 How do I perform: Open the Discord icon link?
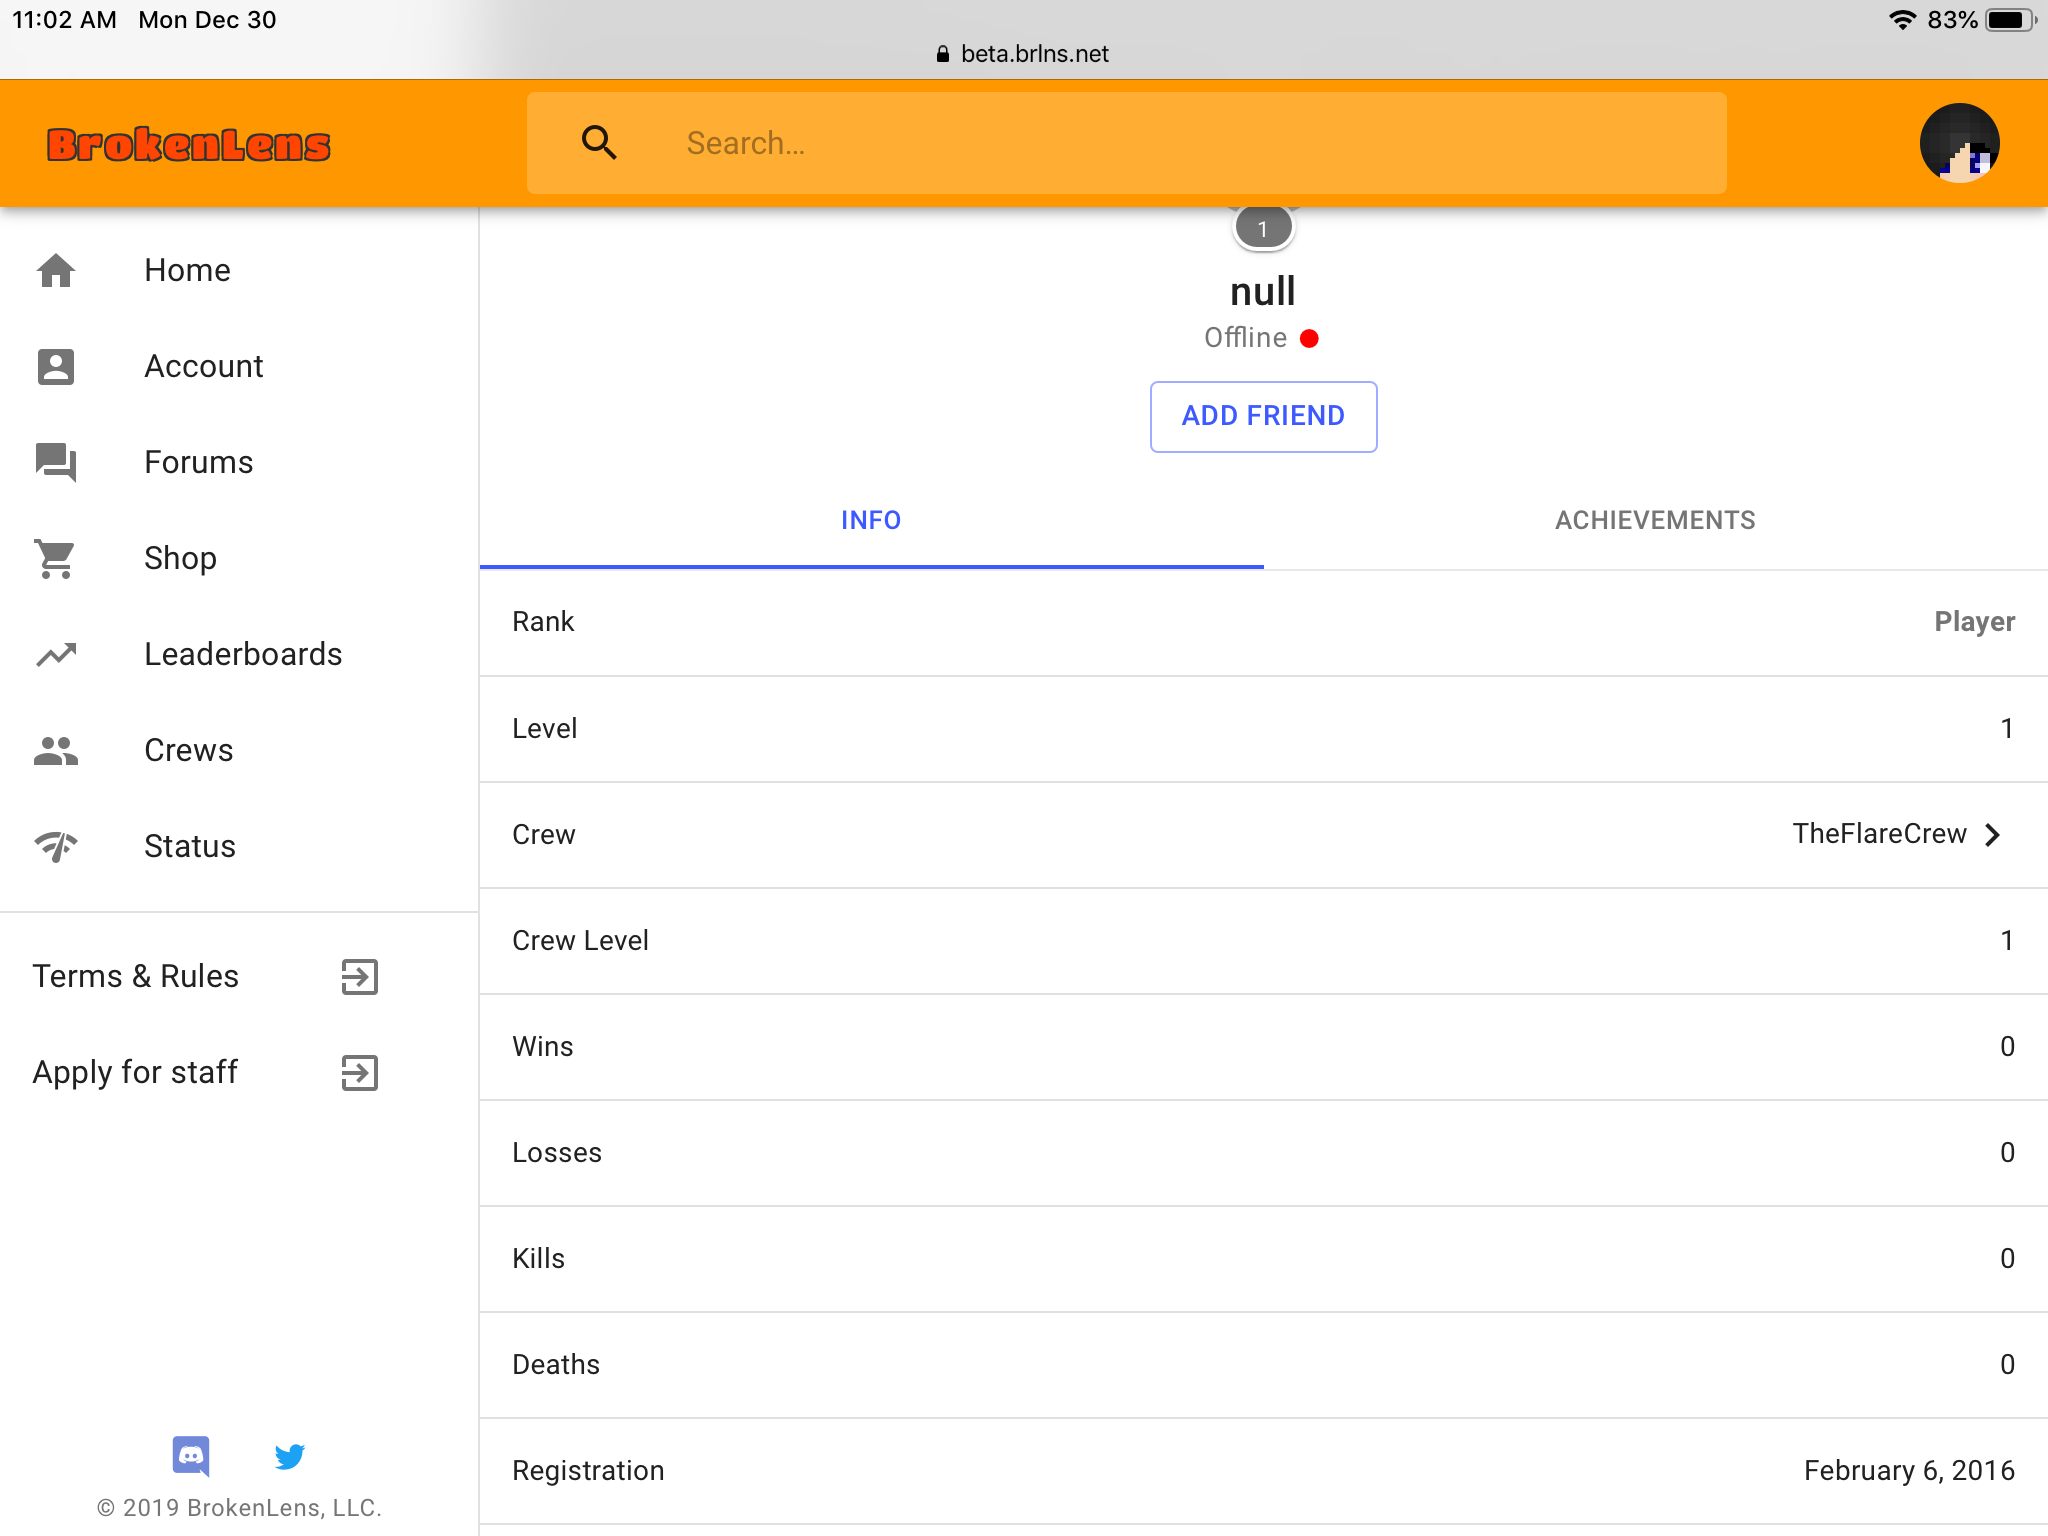click(191, 1456)
